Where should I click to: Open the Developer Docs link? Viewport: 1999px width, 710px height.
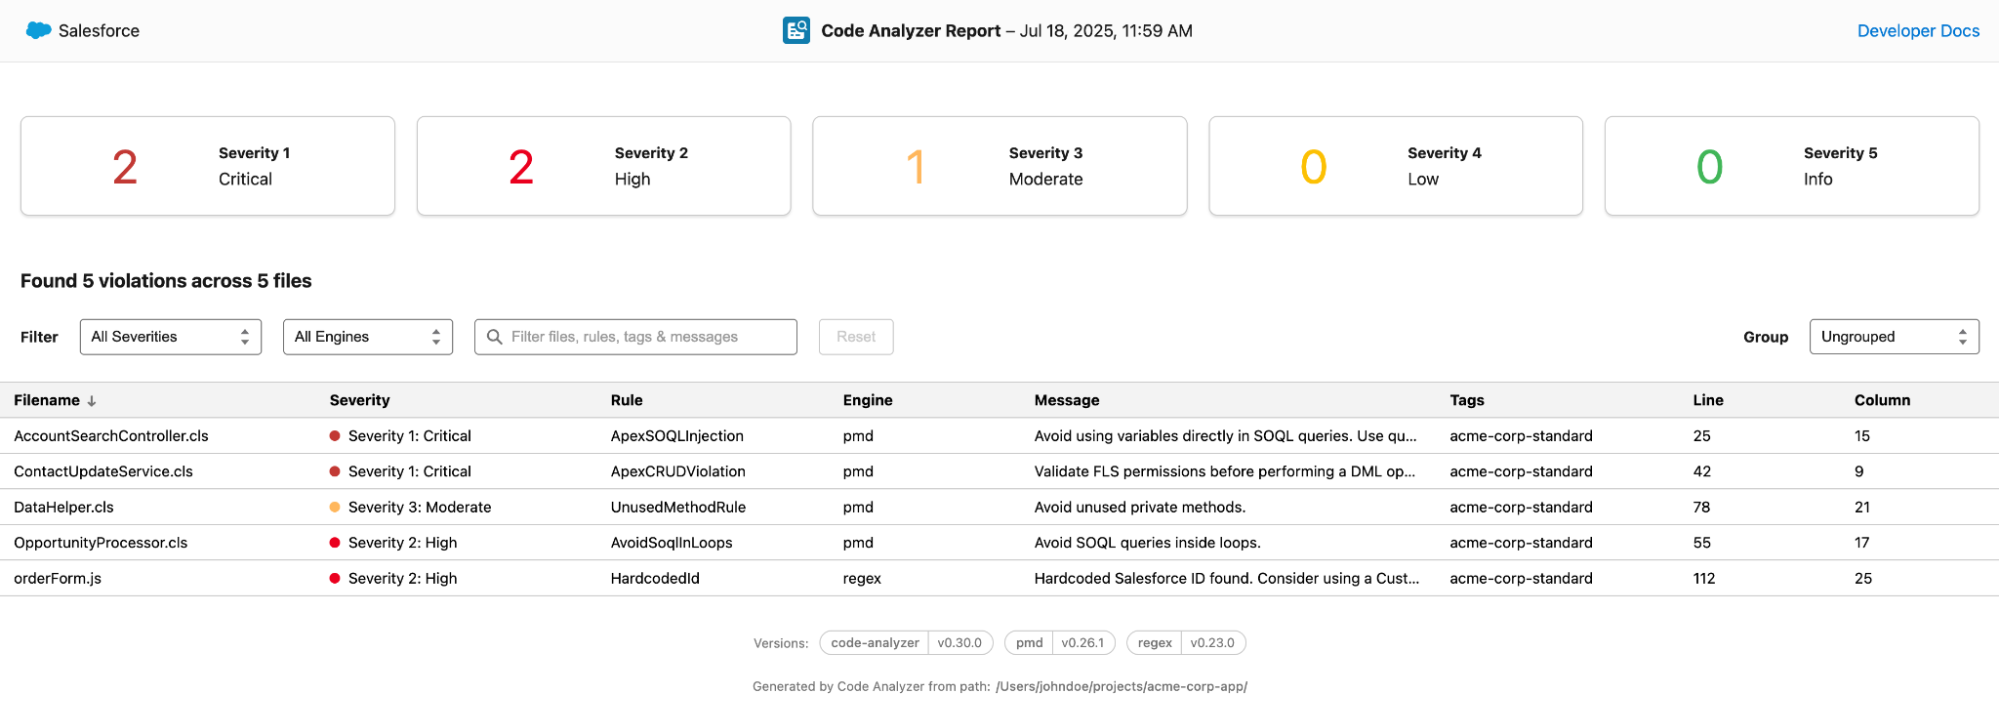point(1918,31)
